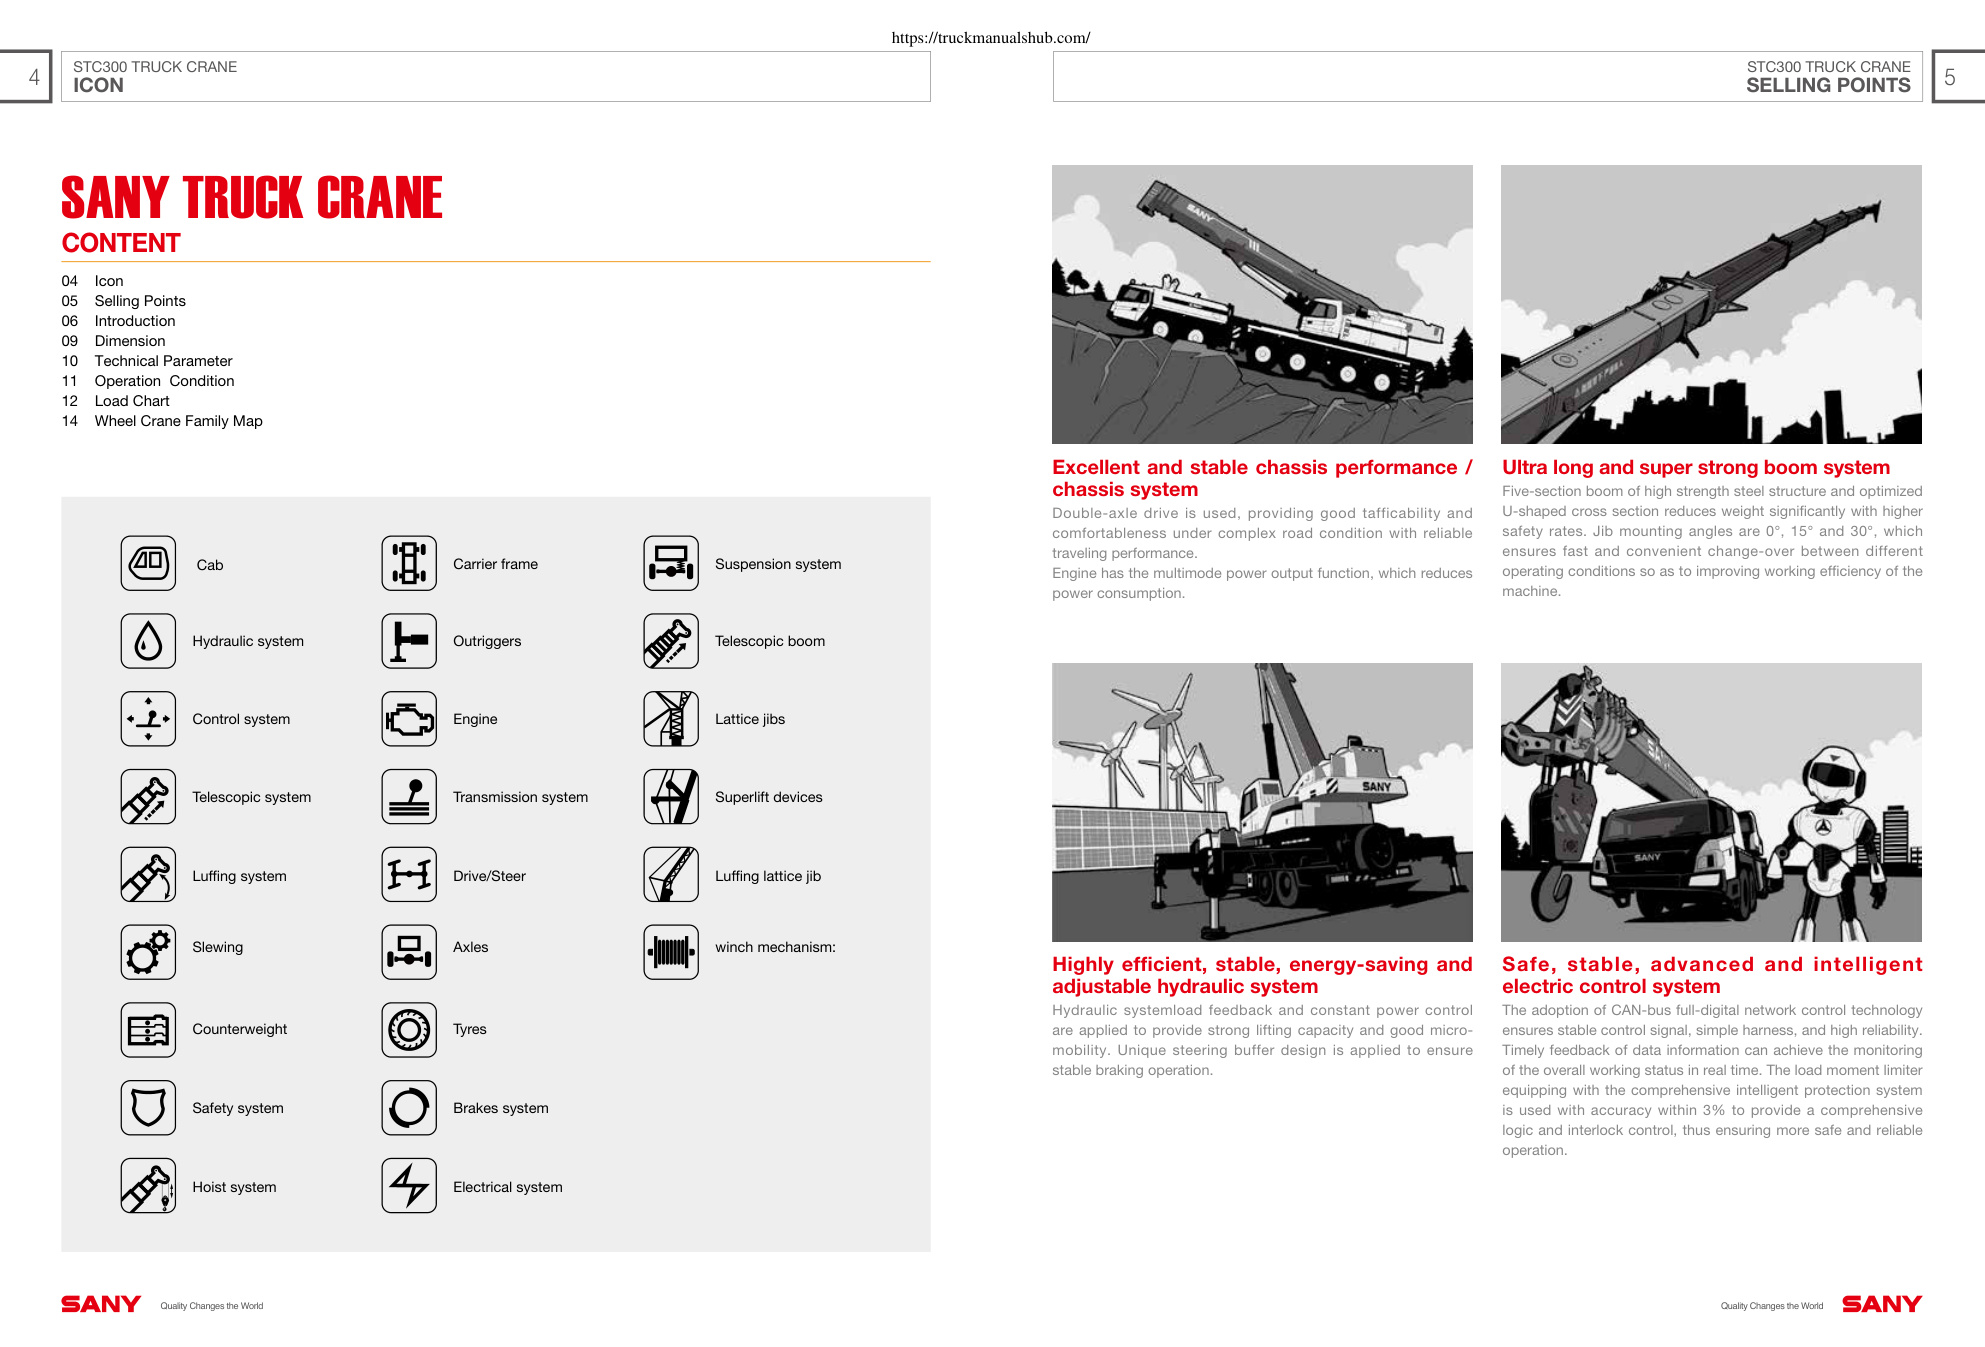1985x1347 pixels.
Task: Click the Luffing system icon
Action: pyautogui.click(x=148, y=875)
